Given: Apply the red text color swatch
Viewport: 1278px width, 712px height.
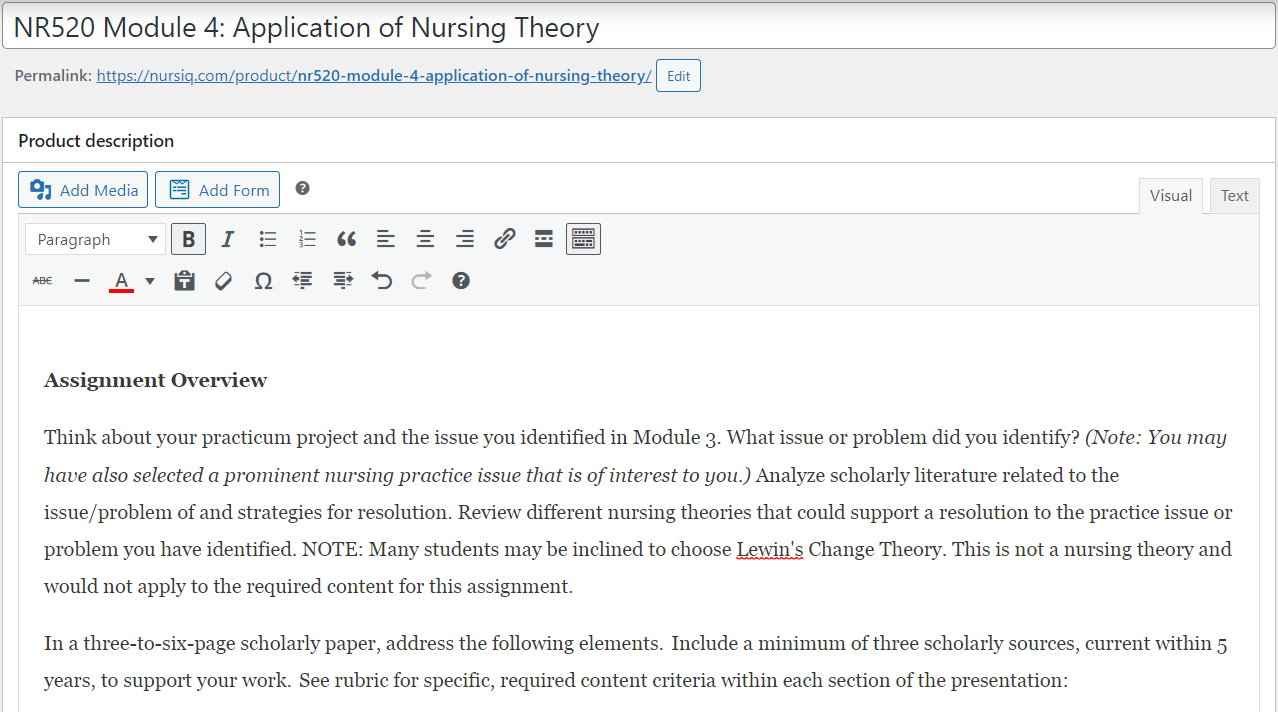Looking at the screenshot, I should coord(121,281).
